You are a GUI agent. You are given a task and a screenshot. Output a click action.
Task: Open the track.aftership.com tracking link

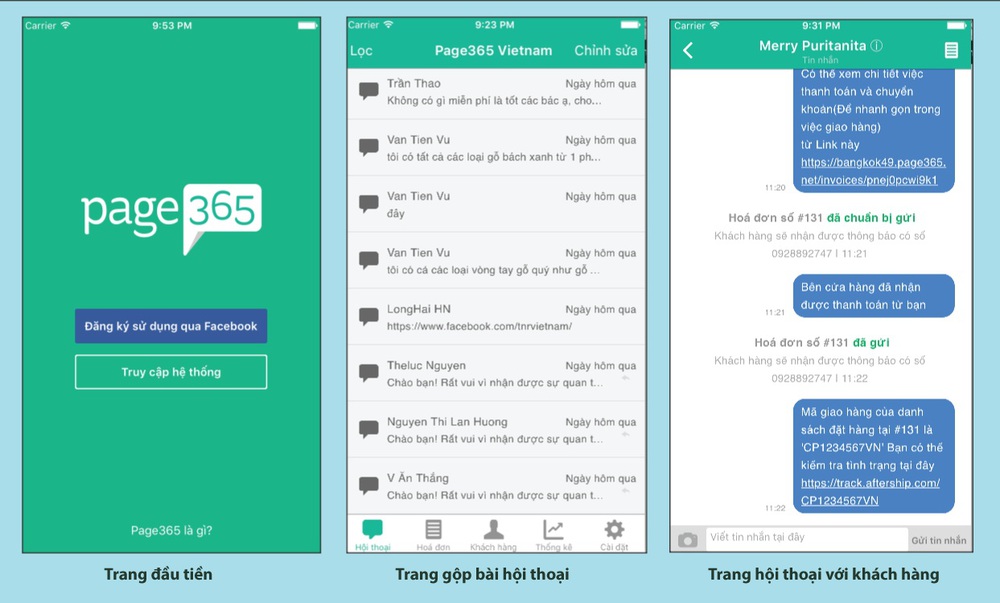(x=870, y=491)
